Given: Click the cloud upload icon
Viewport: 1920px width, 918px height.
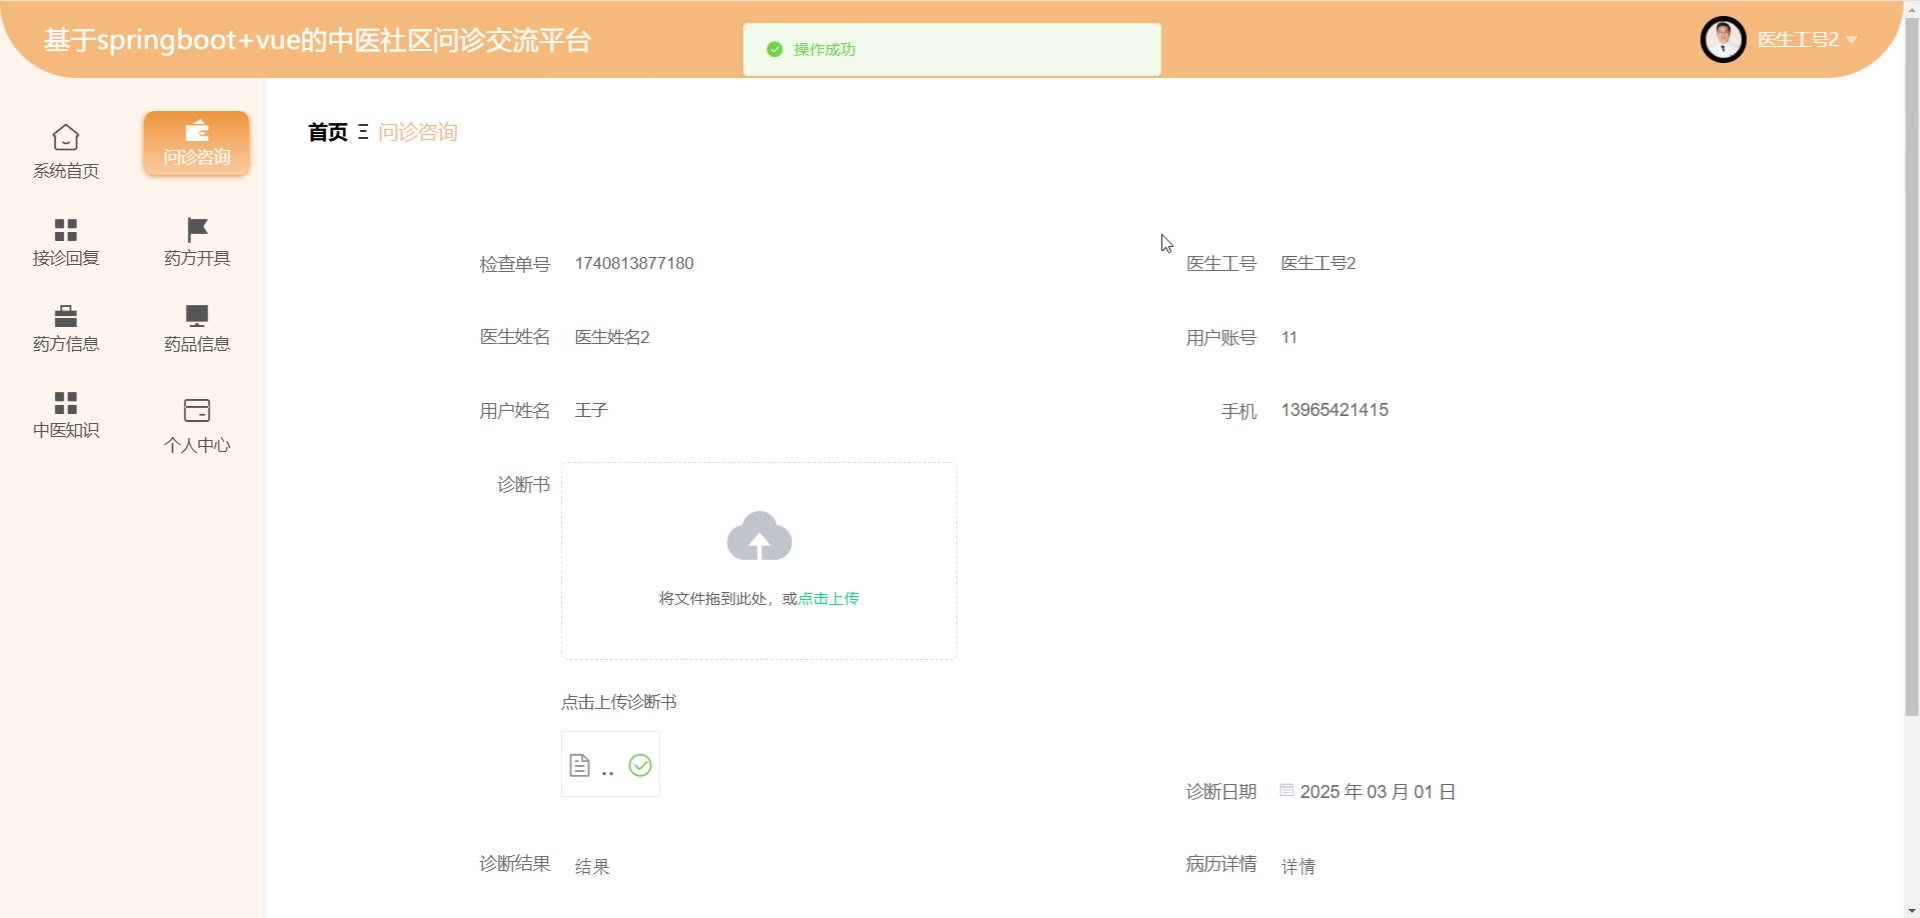Looking at the screenshot, I should [759, 537].
